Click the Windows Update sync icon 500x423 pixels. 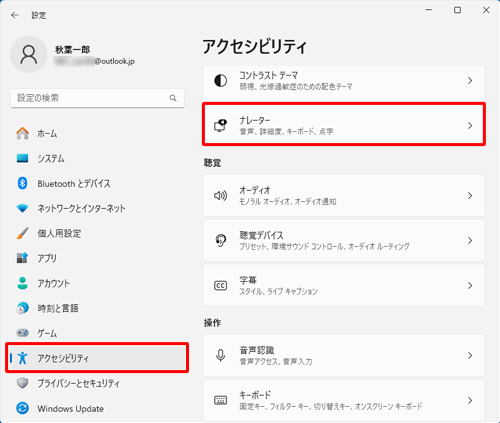[x=22, y=408]
